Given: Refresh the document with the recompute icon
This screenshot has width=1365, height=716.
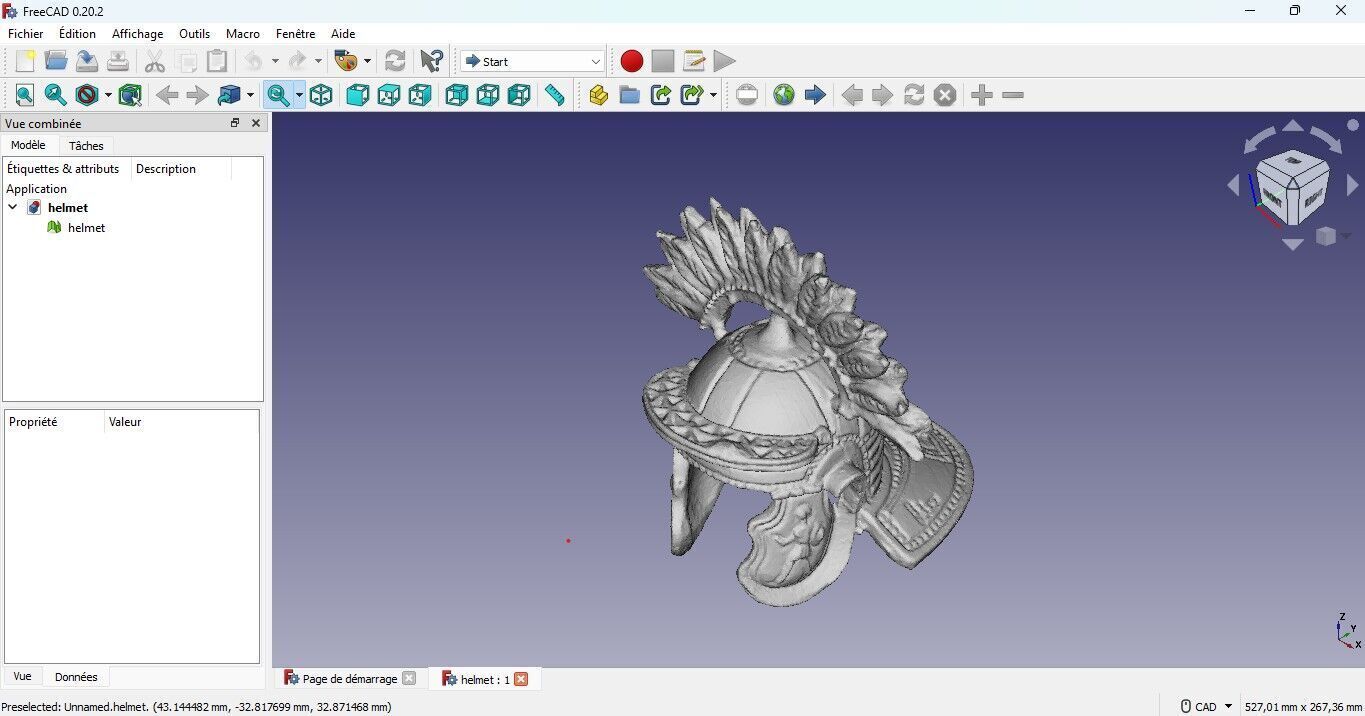Looking at the screenshot, I should tap(395, 61).
